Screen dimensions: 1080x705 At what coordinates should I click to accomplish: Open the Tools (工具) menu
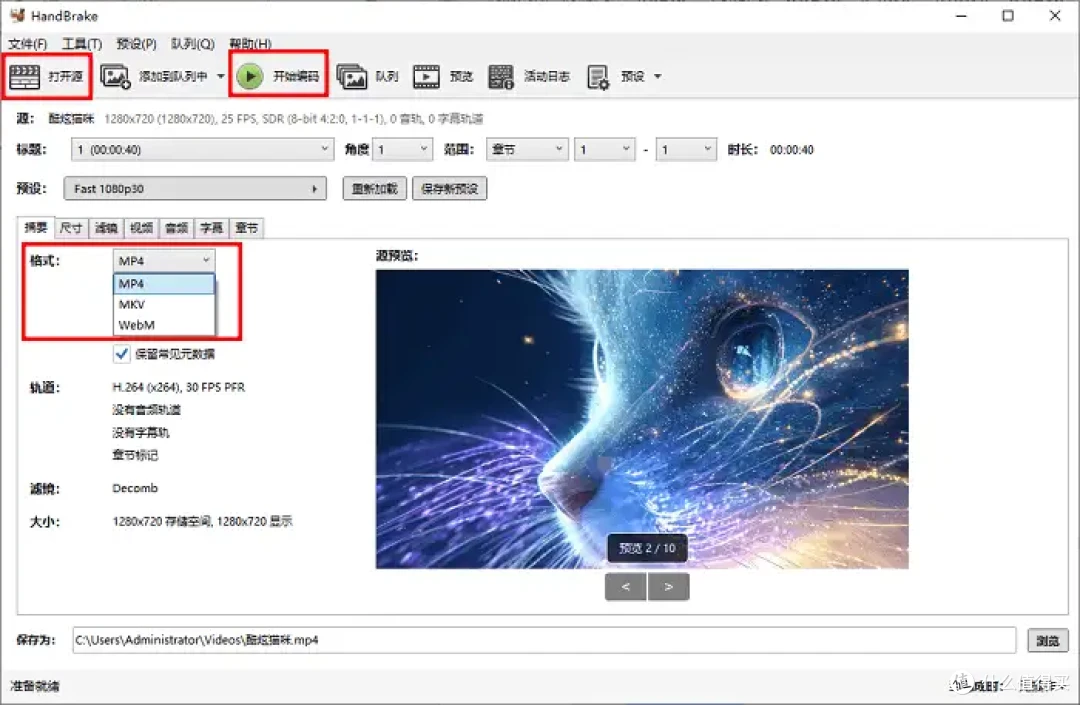point(82,44)
